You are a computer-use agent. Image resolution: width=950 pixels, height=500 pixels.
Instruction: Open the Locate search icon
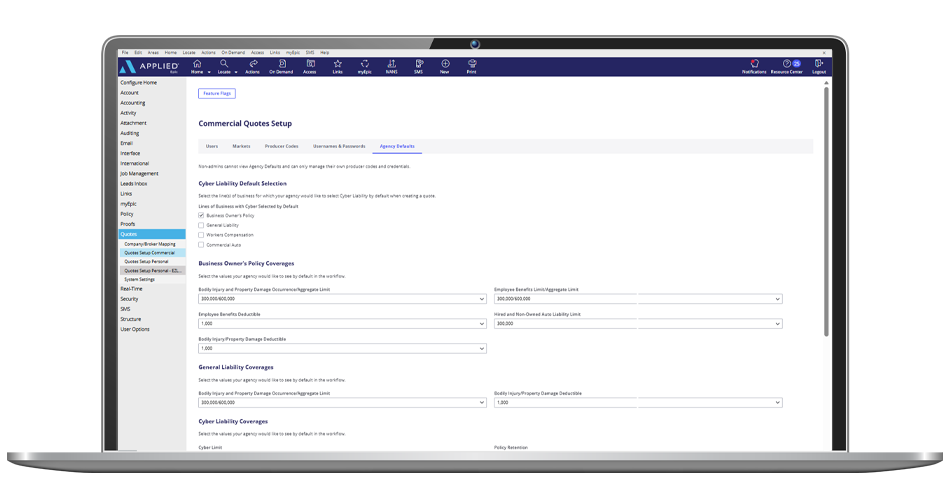(x=224, y=65)
